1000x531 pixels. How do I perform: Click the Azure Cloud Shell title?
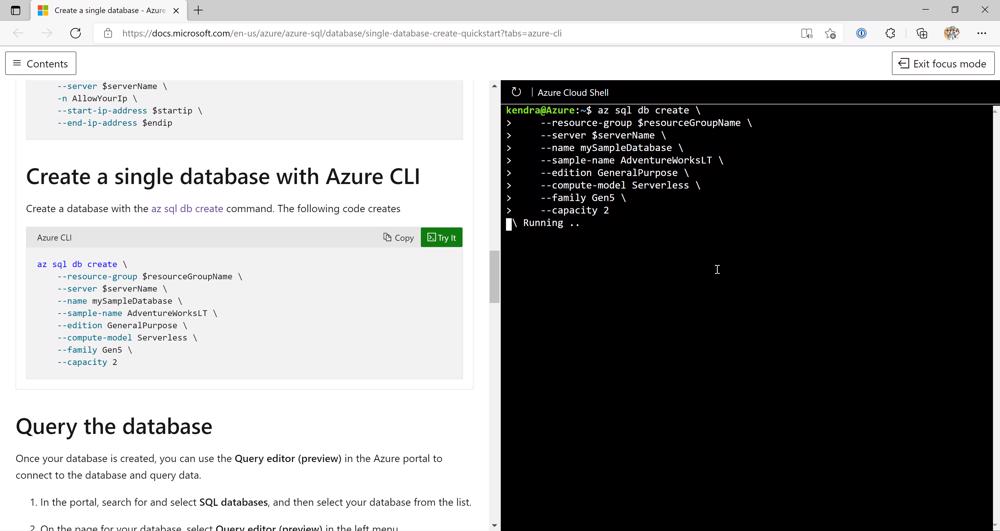click(573, 92)
